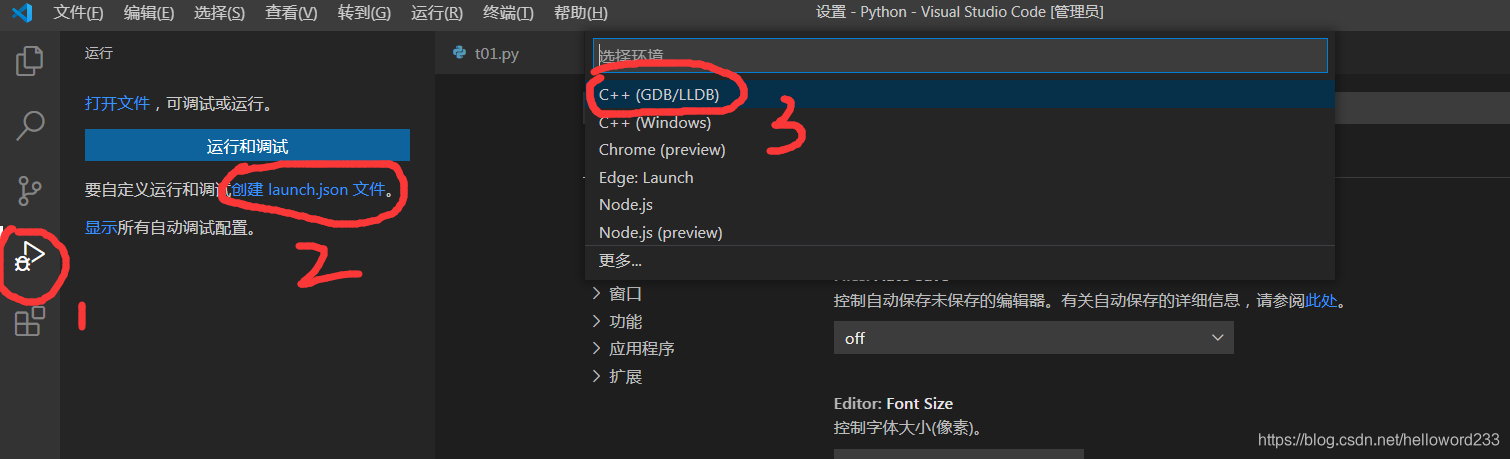1510x459 pixels.
Task: Click the 创建 launch.json 文件 link
Action: (309, 189)
